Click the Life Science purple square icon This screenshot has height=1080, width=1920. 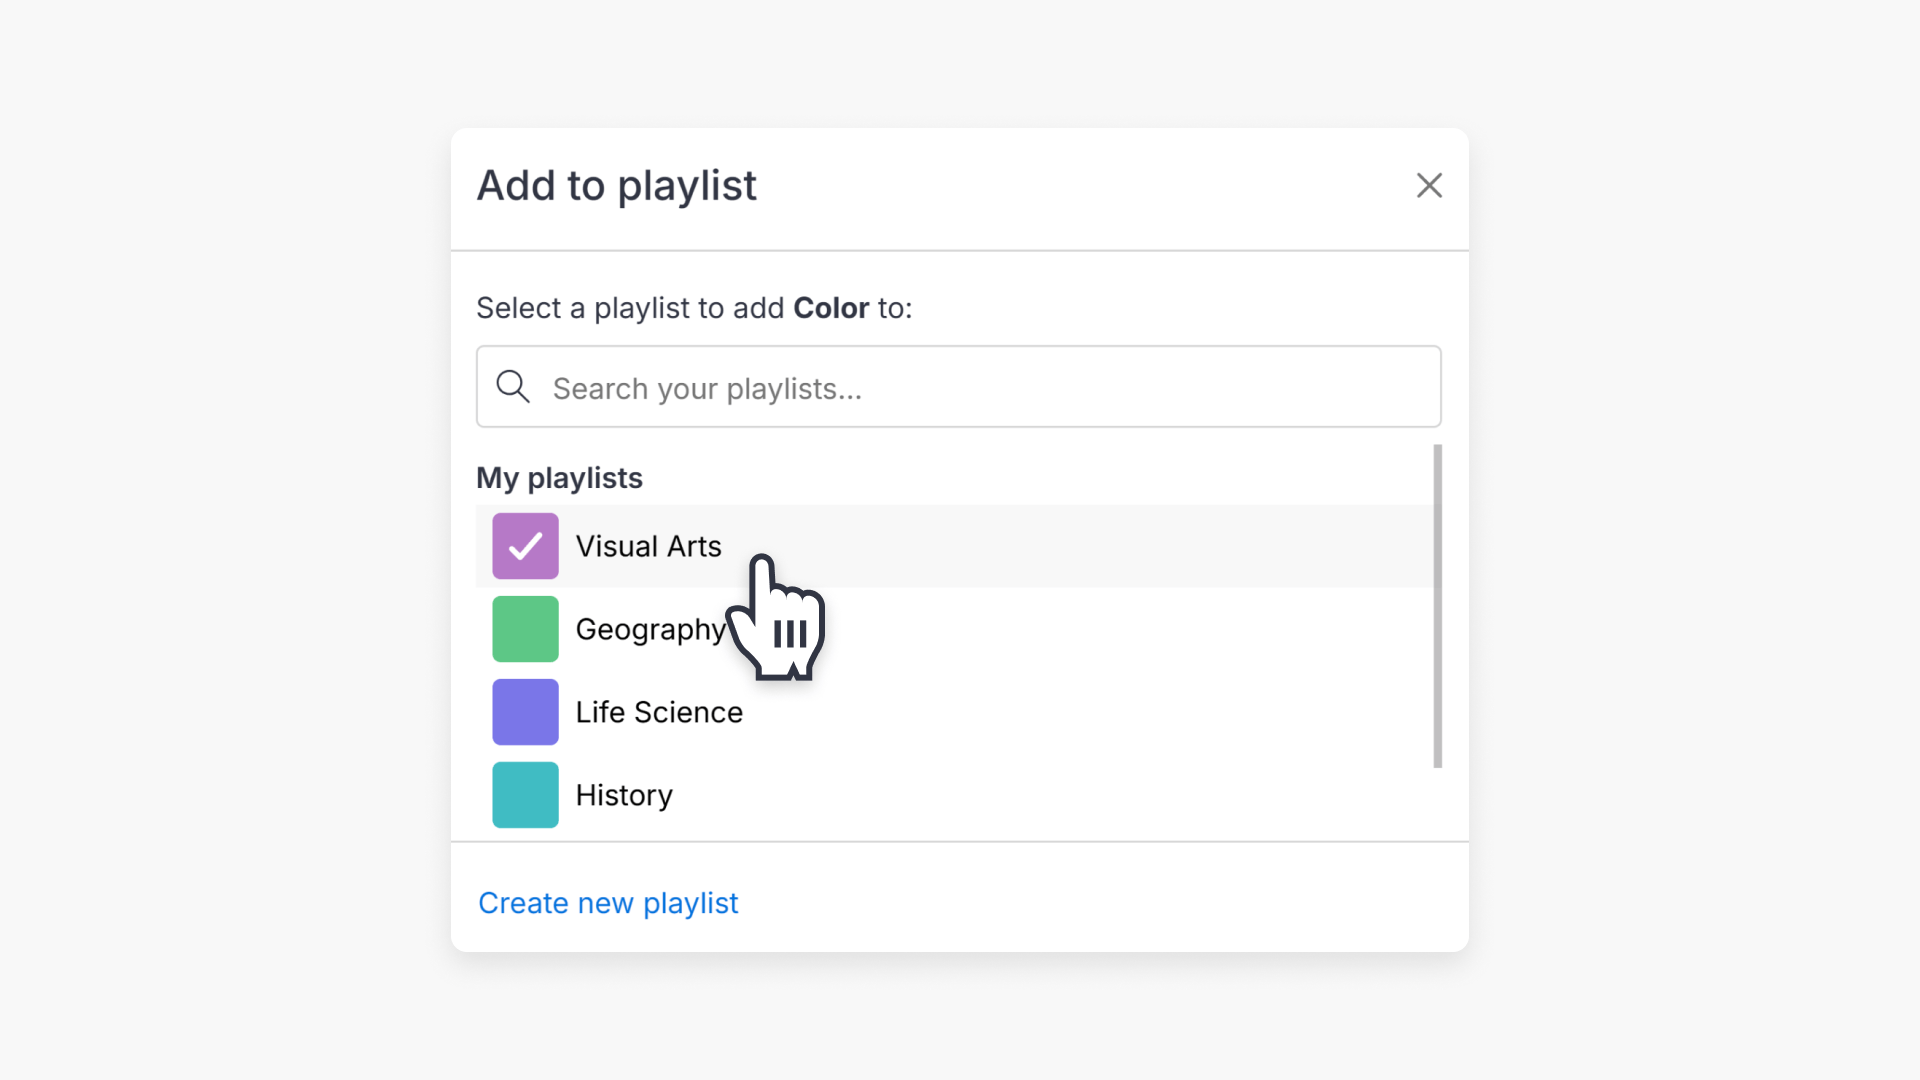[x=524, y=712]
